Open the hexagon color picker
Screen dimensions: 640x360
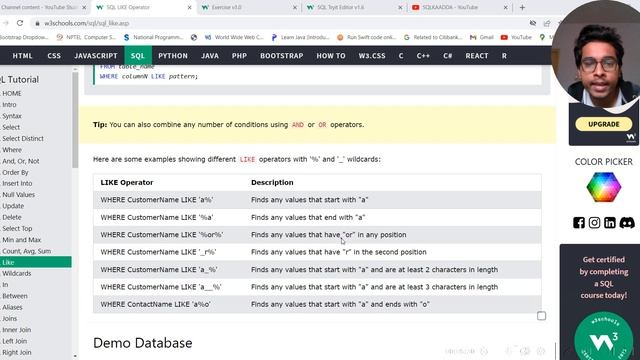(604, 187)
